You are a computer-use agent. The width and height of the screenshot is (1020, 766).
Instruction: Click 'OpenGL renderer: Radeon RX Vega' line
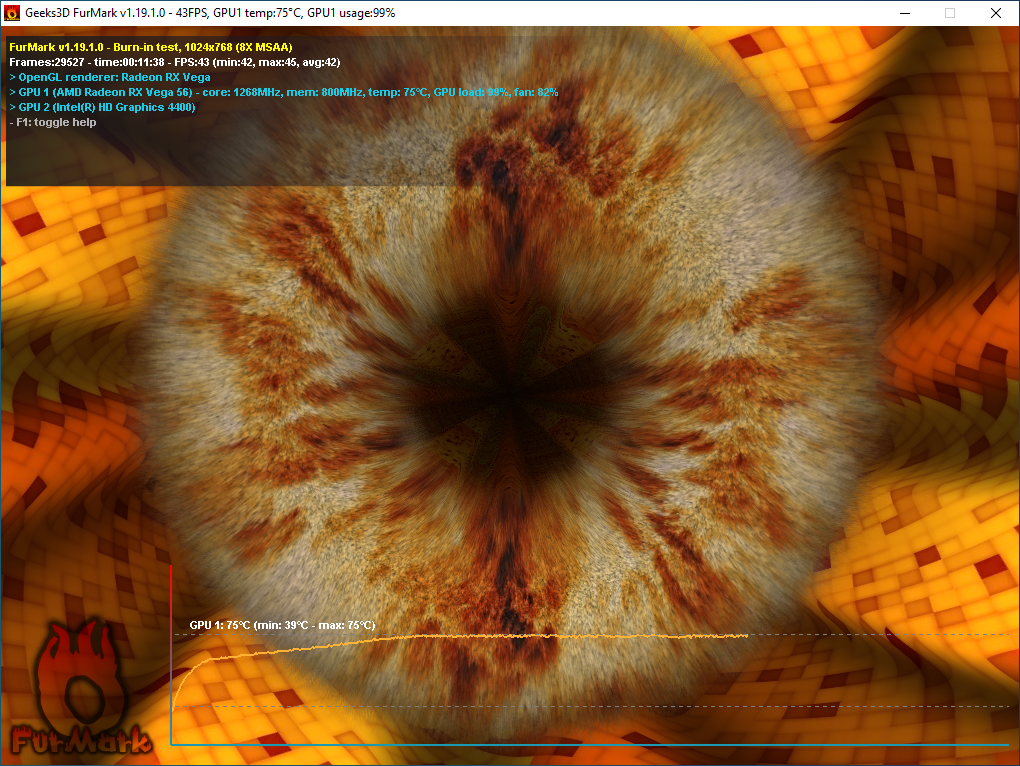(110, 77)
